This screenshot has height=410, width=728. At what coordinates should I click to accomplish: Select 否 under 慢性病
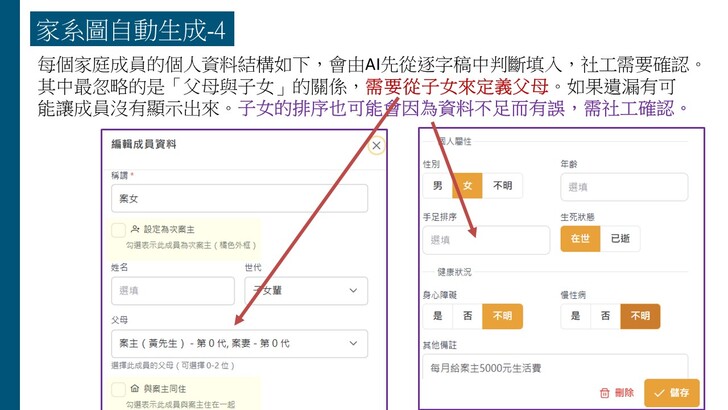point(604,316)
